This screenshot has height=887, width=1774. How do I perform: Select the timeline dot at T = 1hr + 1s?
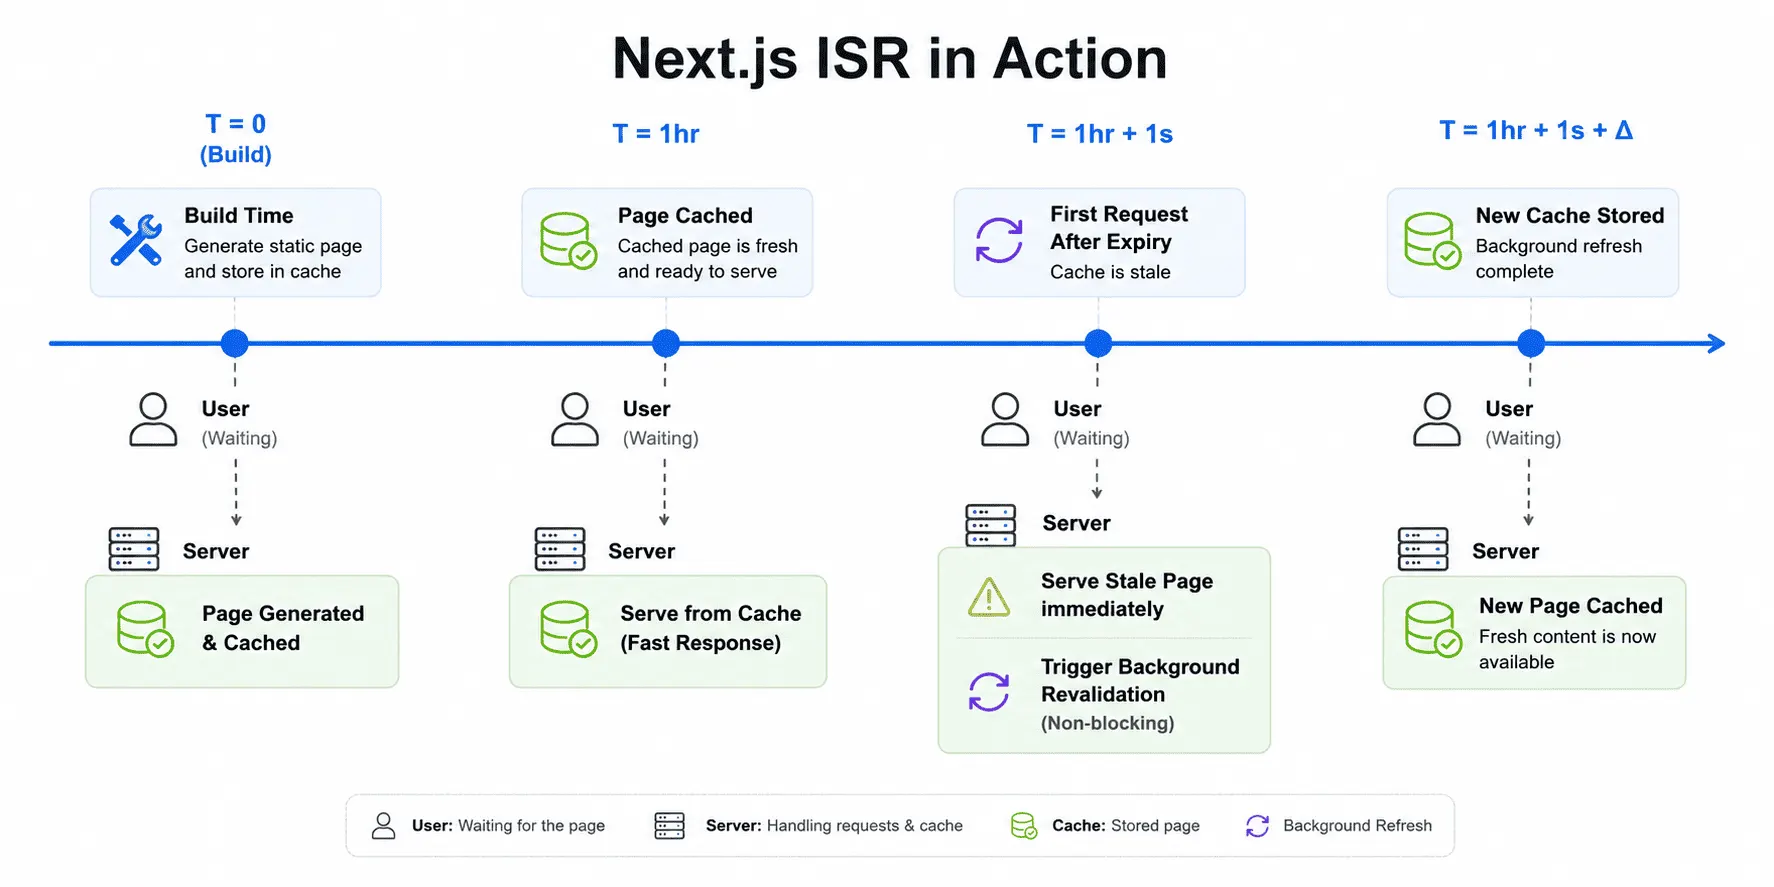[1098, 343]
